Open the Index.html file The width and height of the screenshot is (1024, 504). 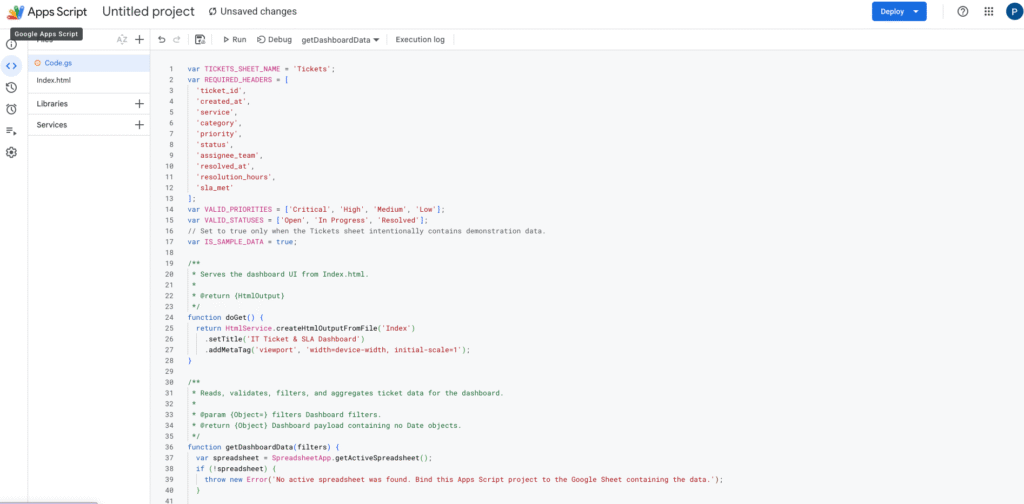89,80
